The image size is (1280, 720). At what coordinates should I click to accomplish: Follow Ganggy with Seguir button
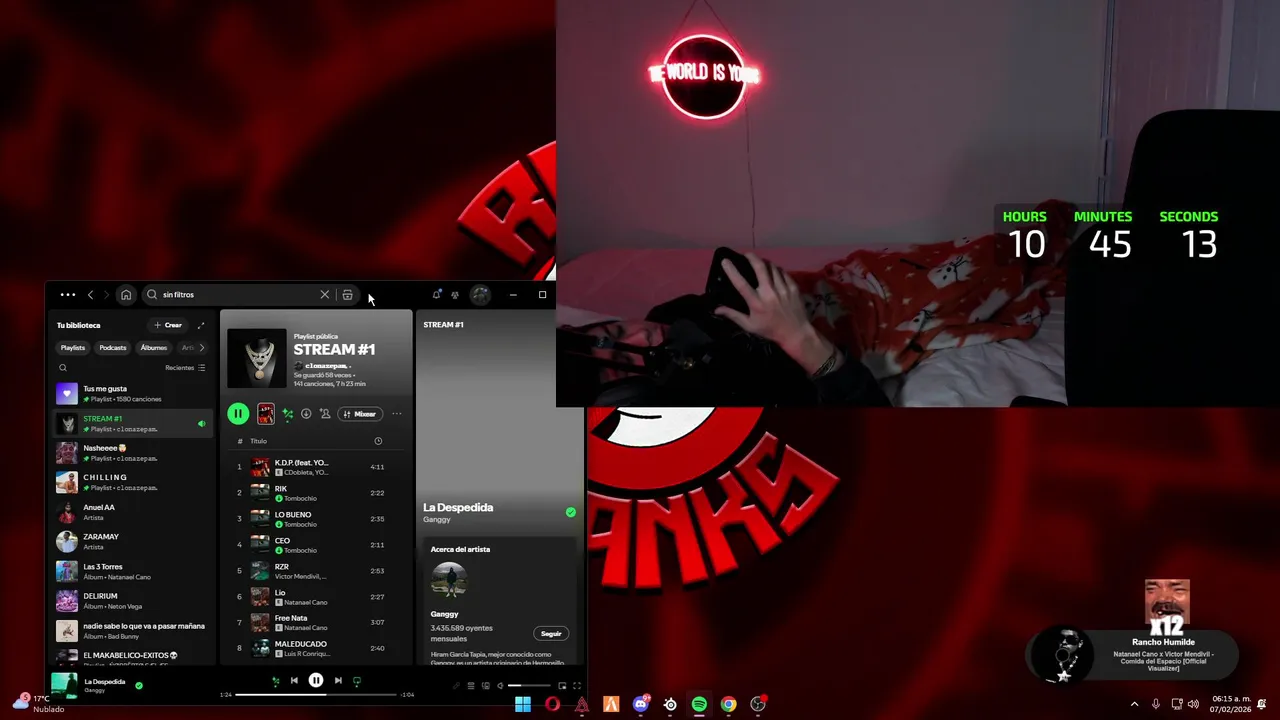coord(551,633)
